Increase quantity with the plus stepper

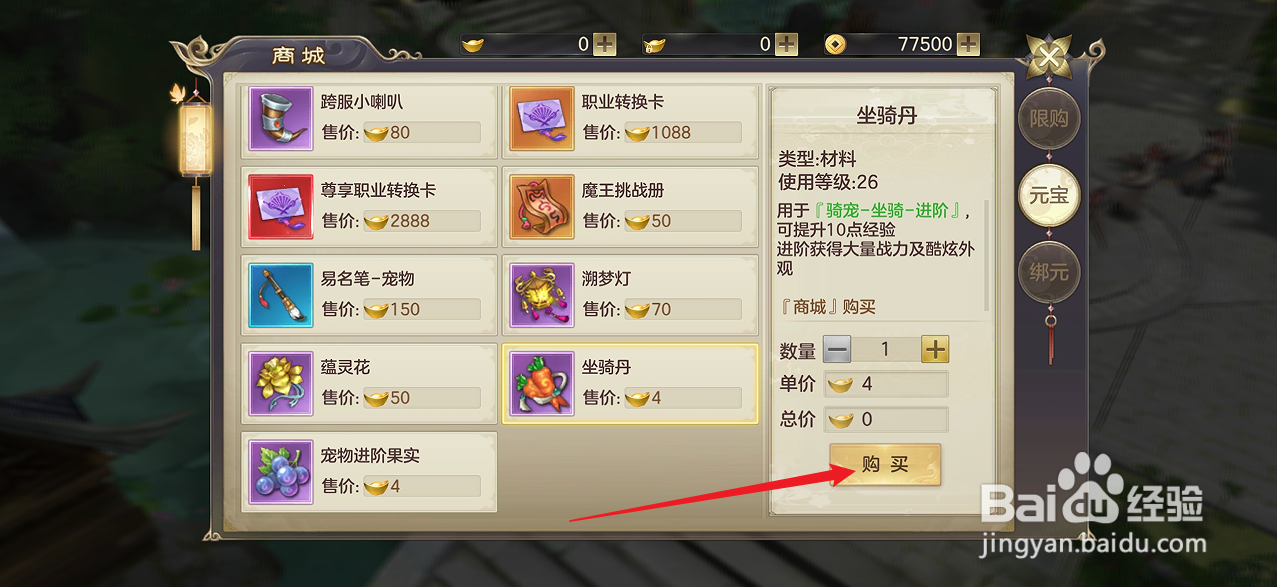[935, 349]
